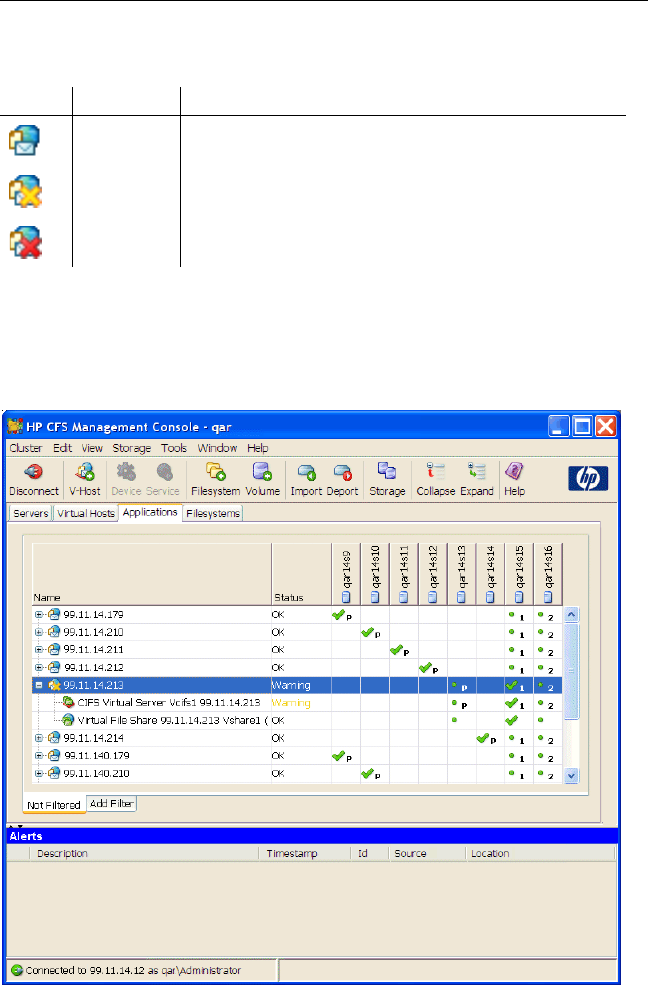Click the qar14s11 server column icon

point(404,597)
